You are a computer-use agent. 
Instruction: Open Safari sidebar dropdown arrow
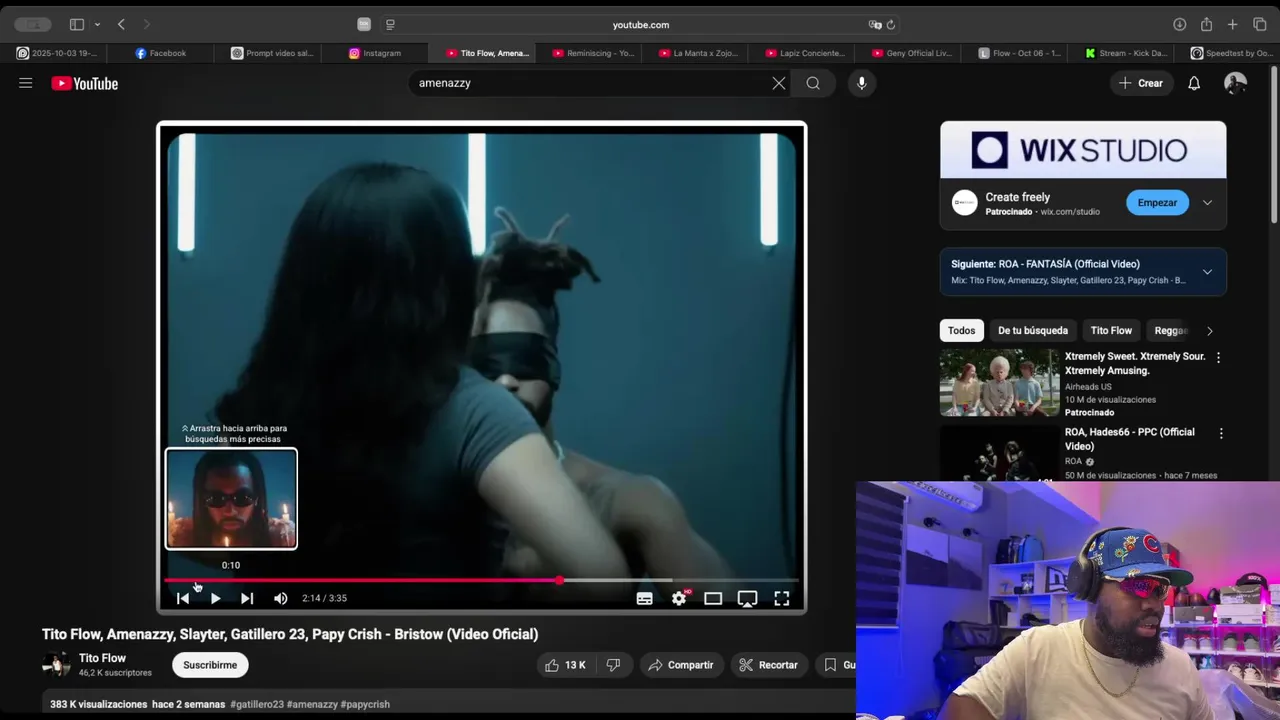point(97,24)
